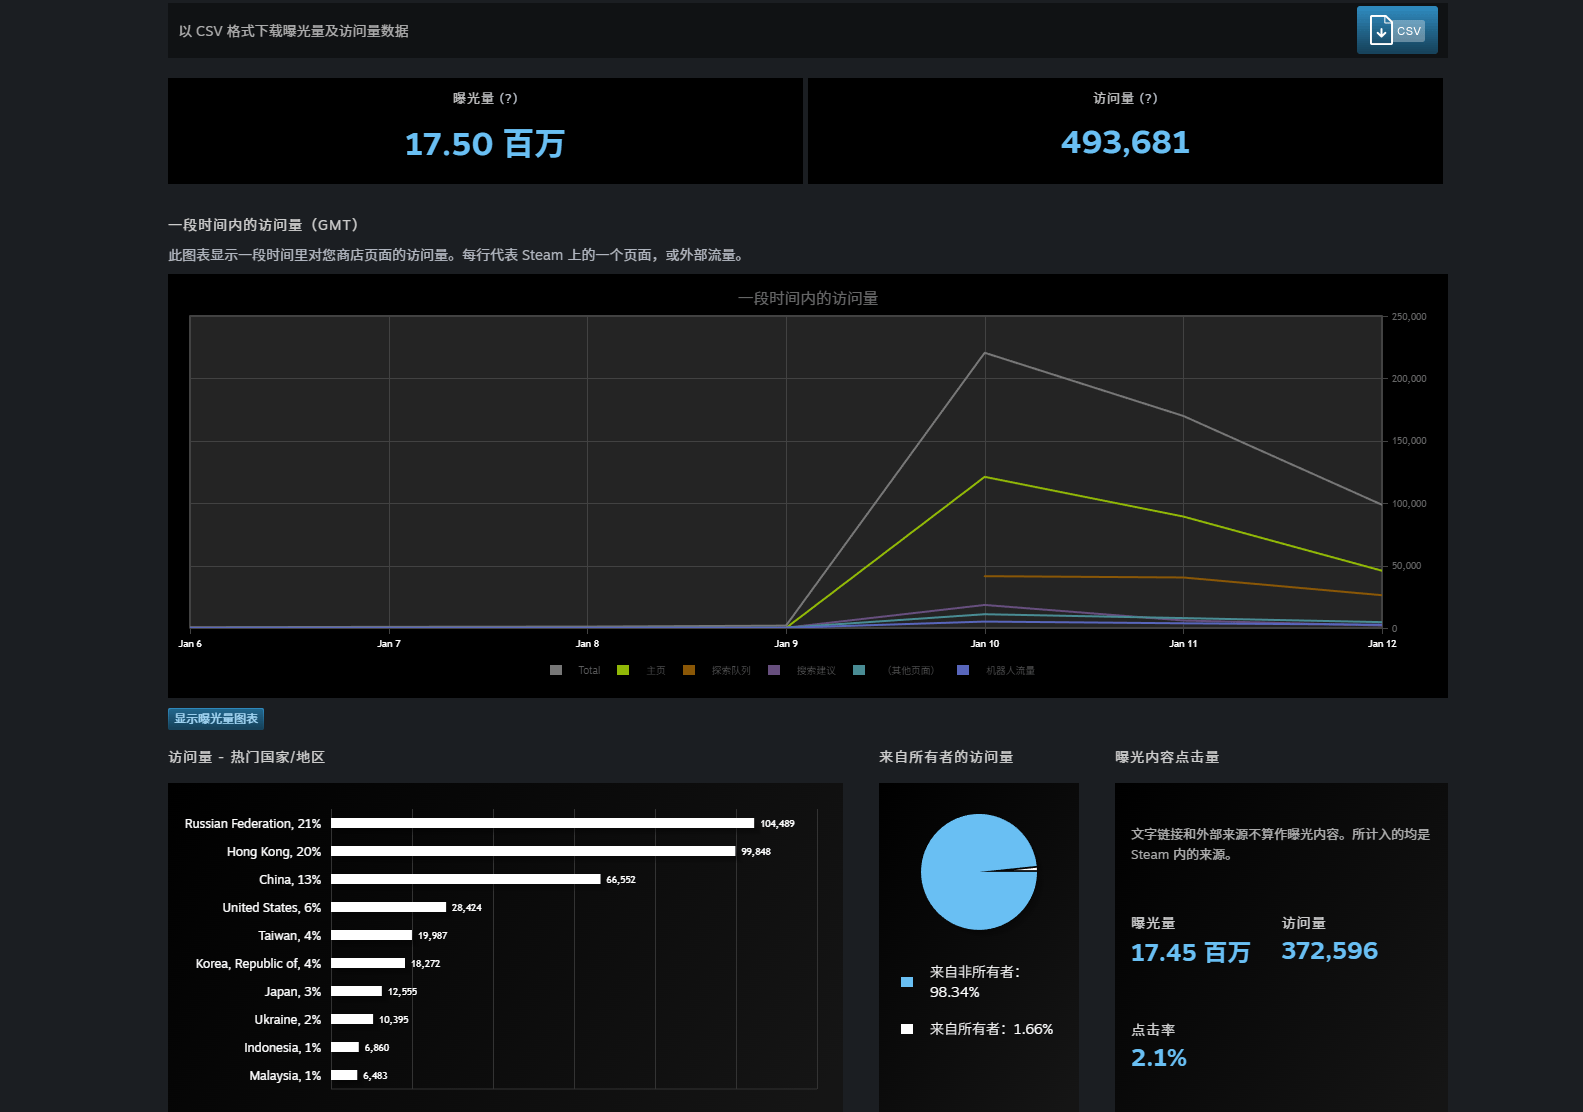Click the blue 机器人流量 legend square

click(963, 670)
